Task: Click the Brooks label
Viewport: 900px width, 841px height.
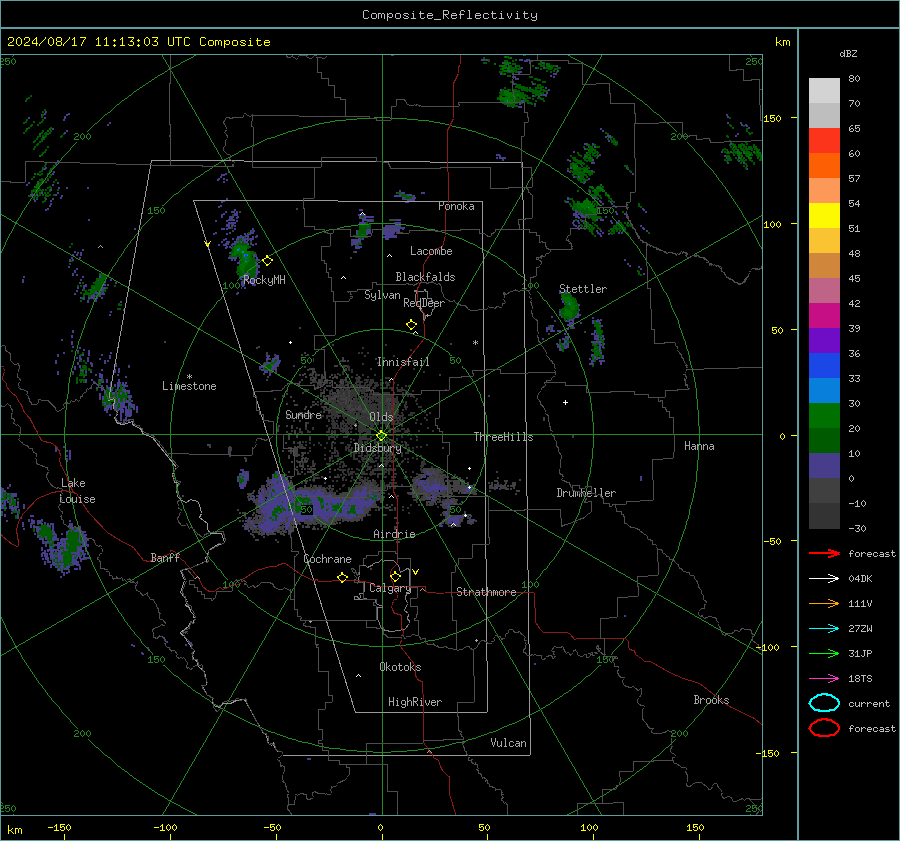Action: point(711,700)
